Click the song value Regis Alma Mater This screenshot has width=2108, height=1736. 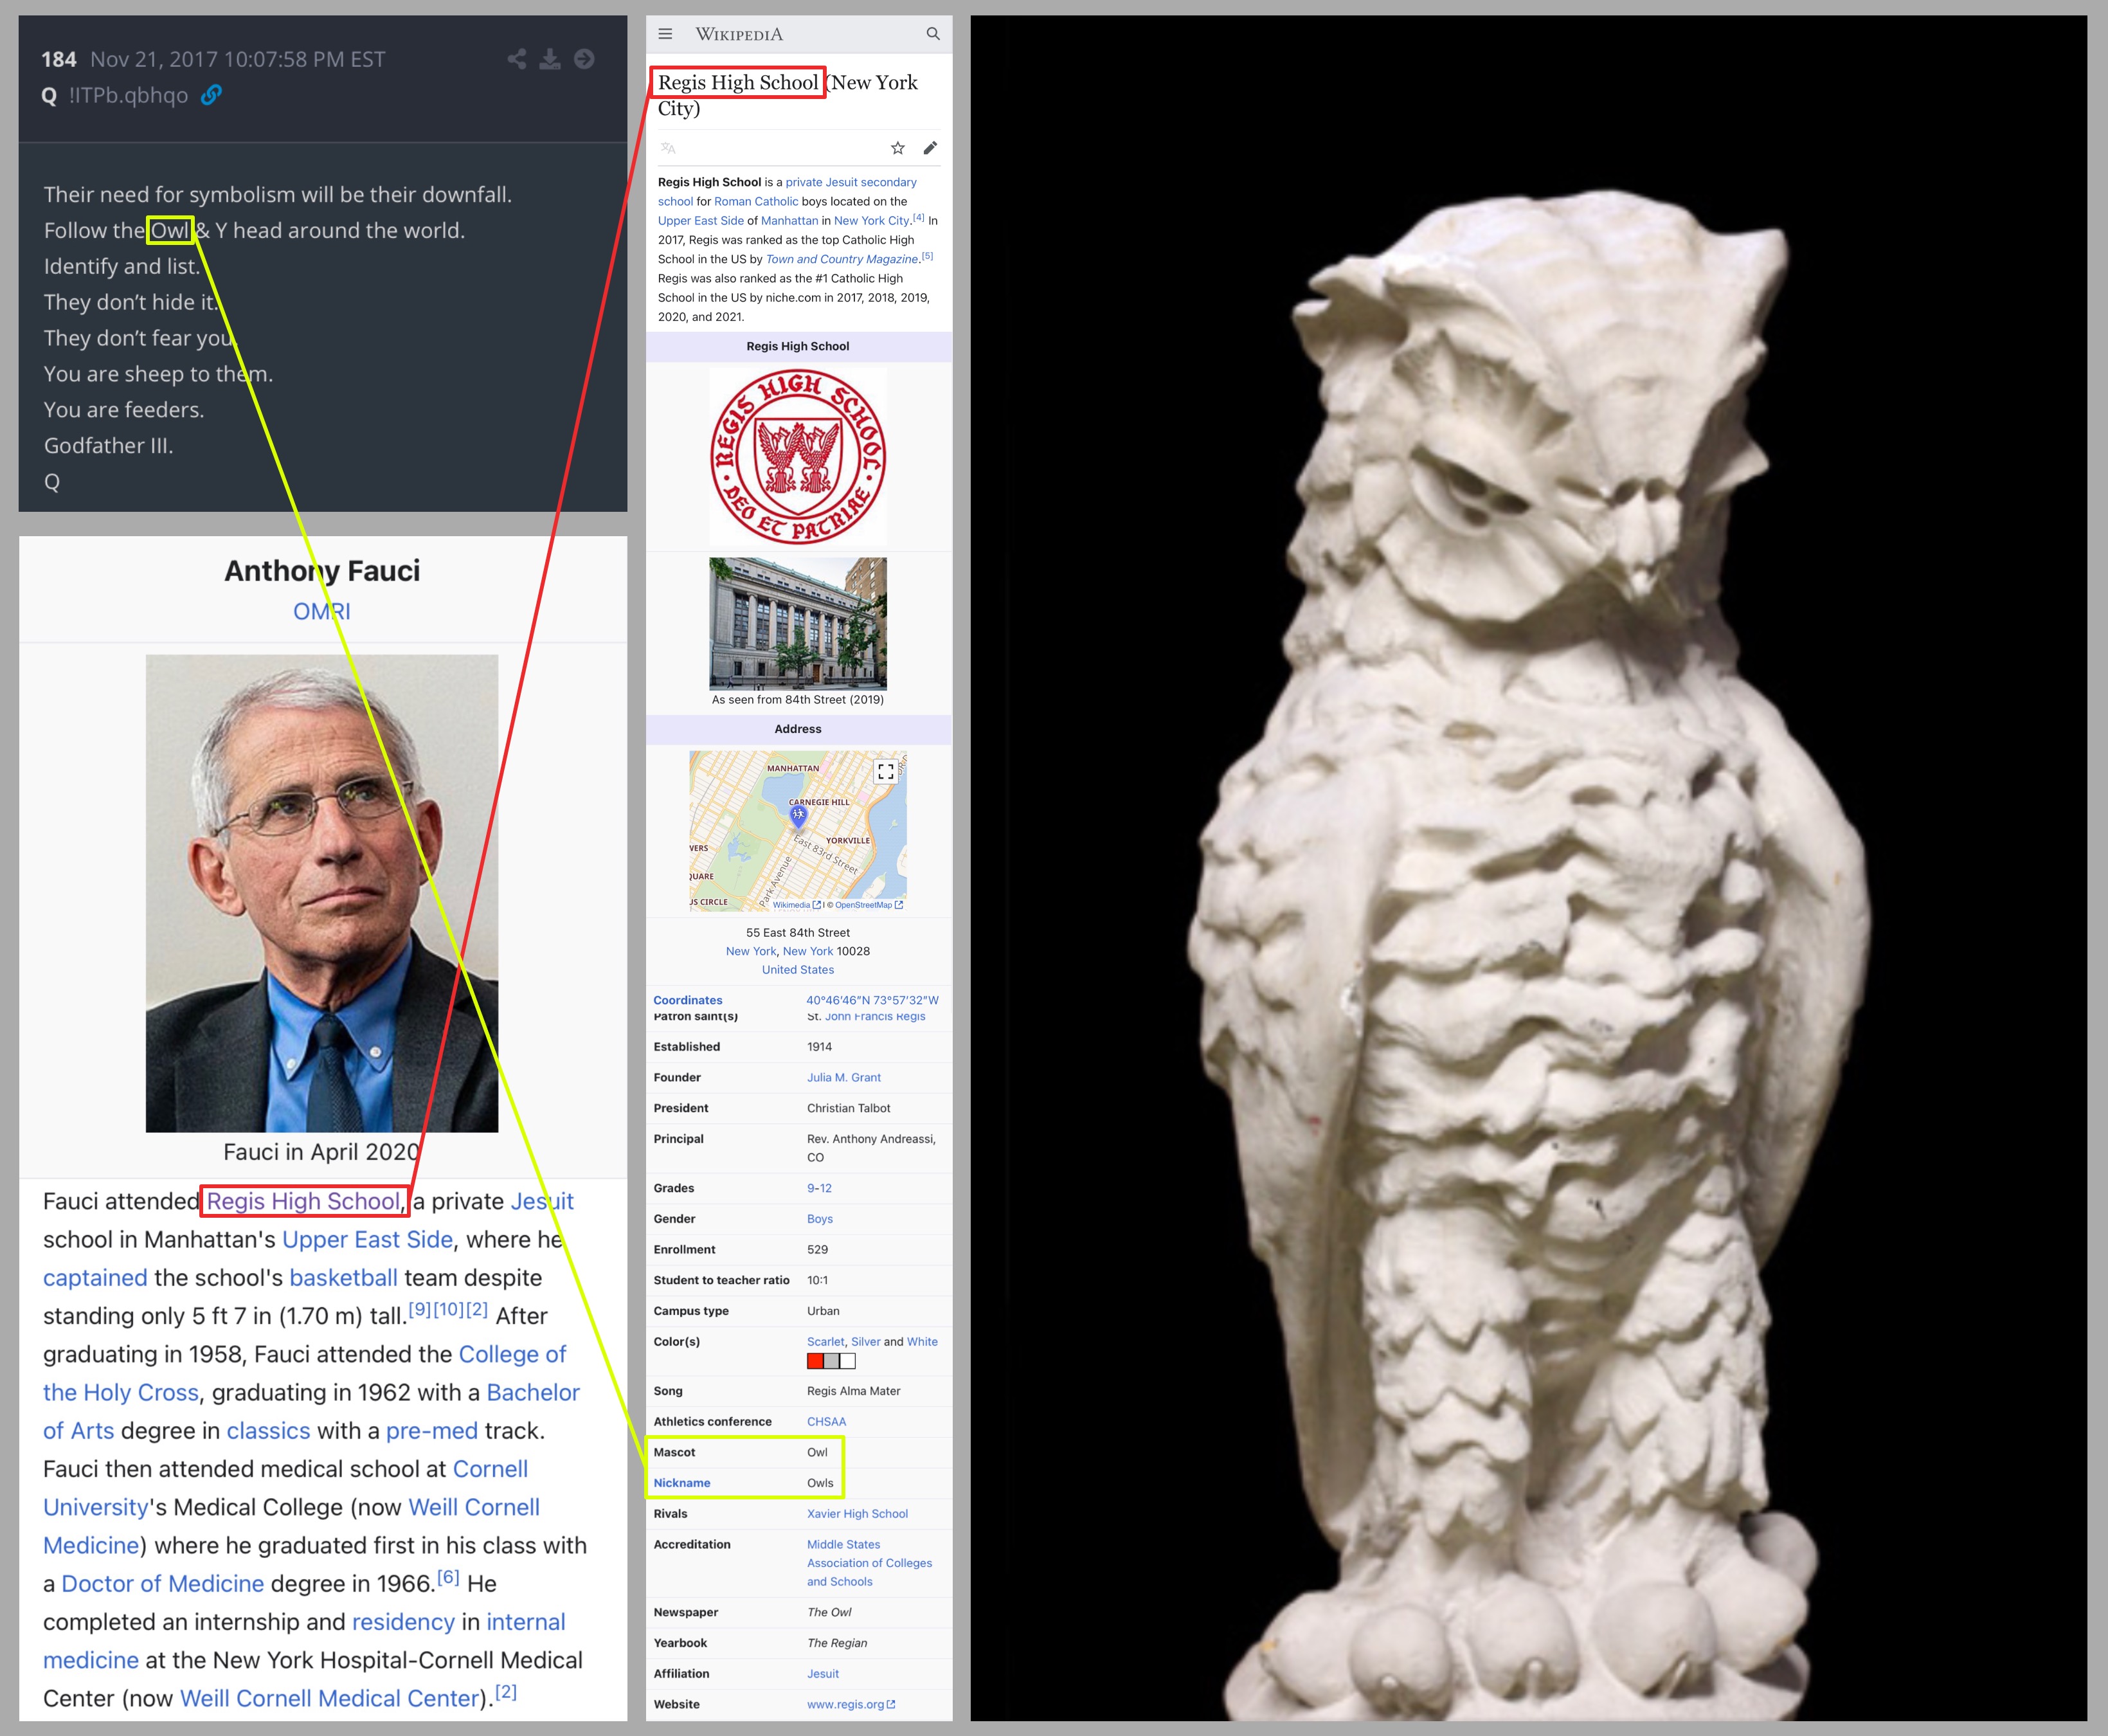click(853, 1391)
